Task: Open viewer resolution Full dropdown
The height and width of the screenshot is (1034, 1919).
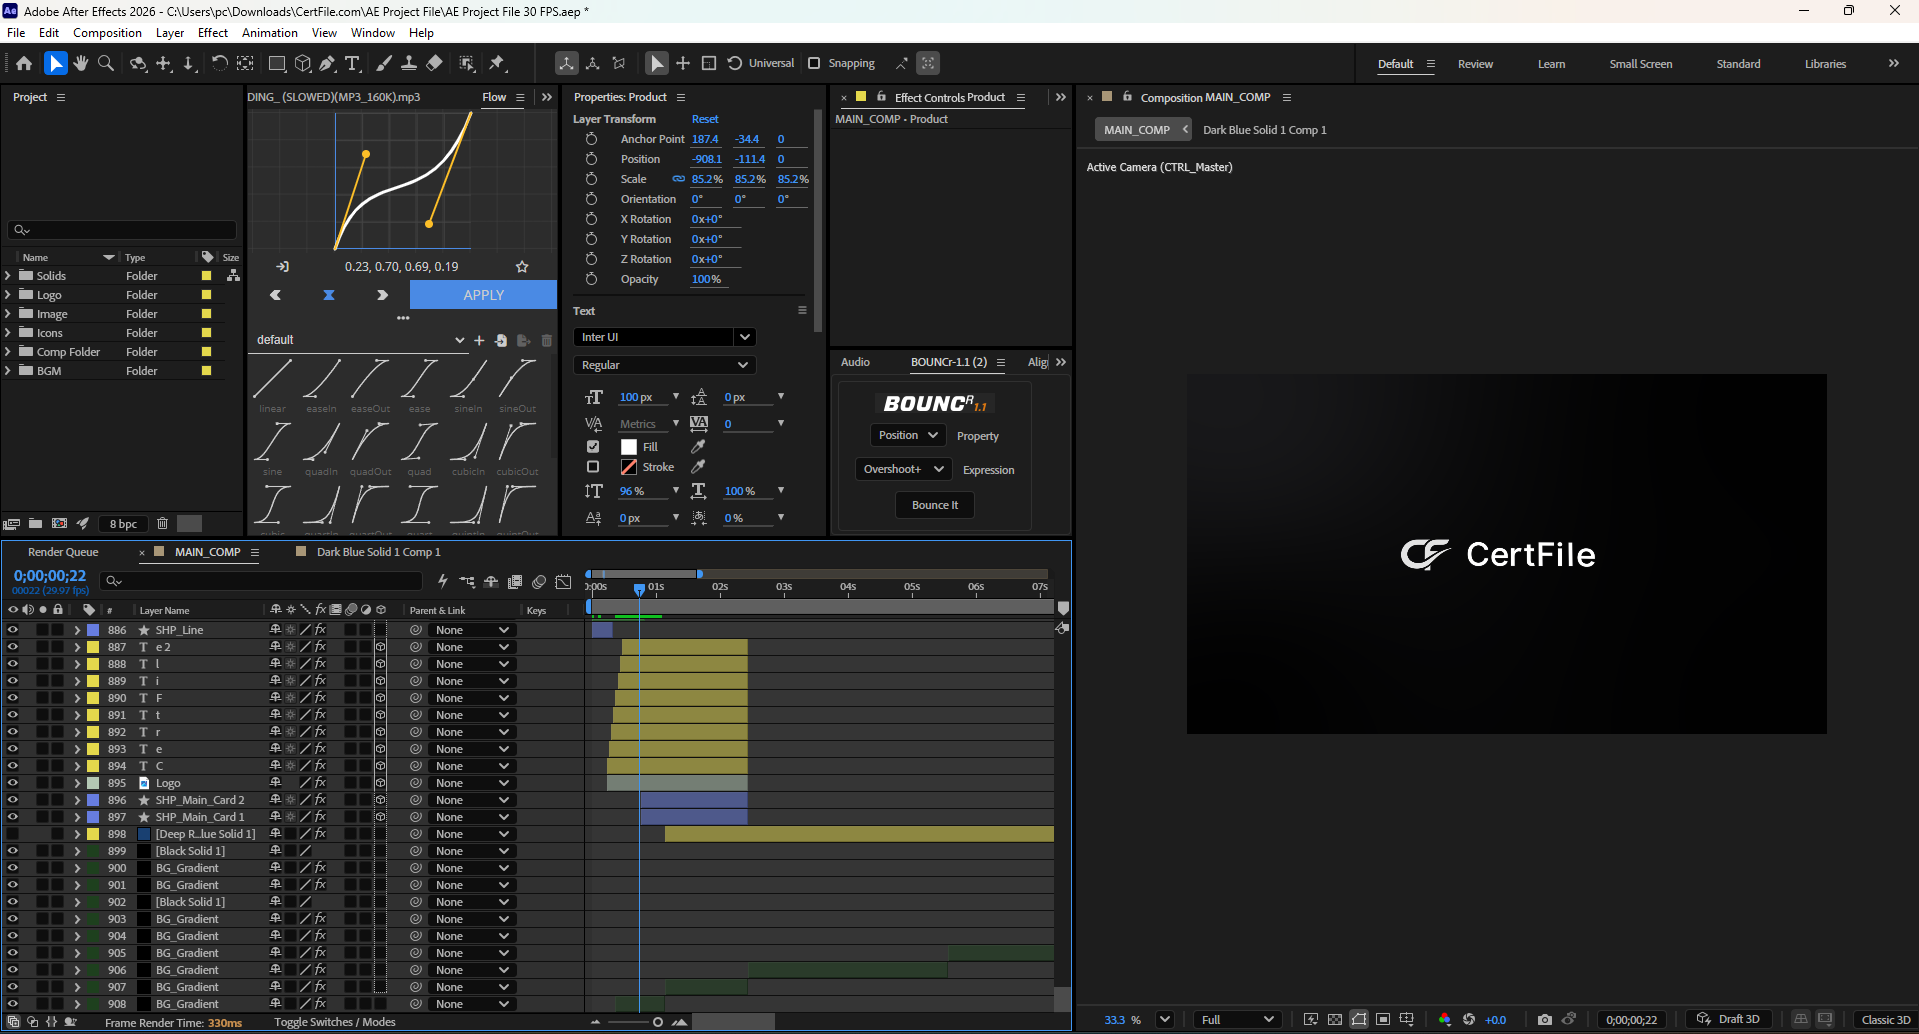Action: click(1238, 1019)
